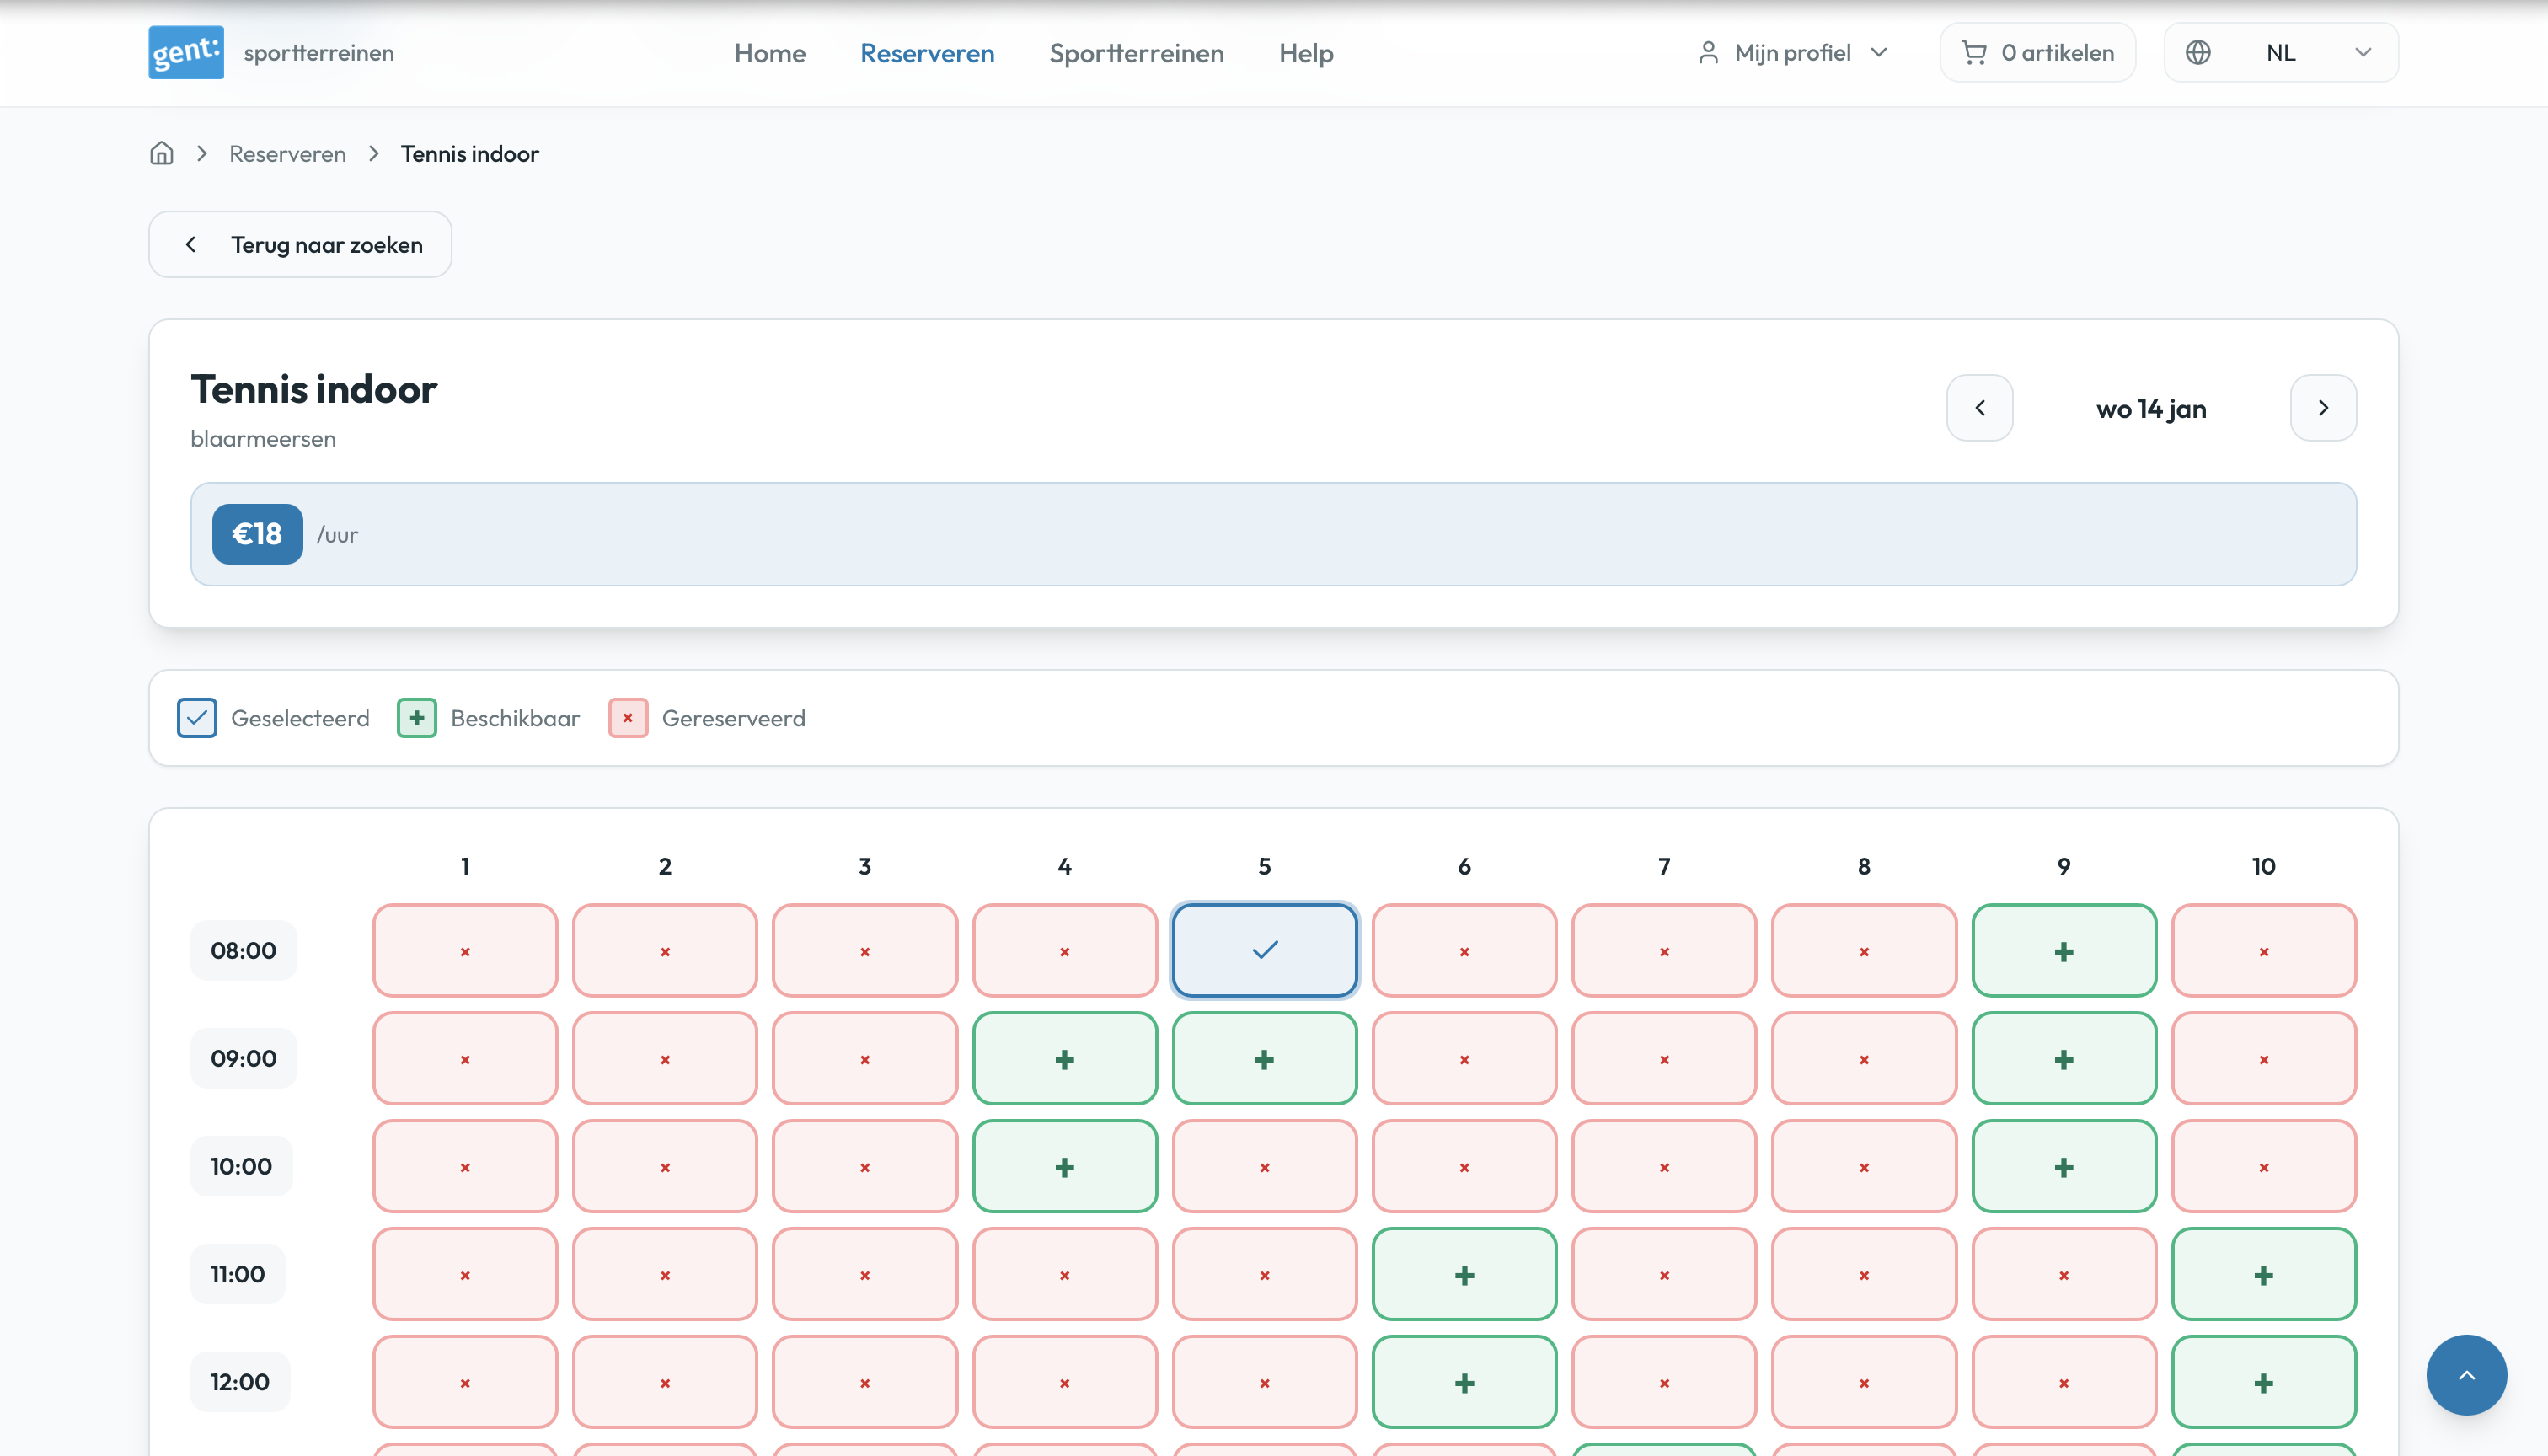2548x1456 pixels.
Task: Open Reserveren from the breadcrumb trail
Action: [x=287, y=153]
